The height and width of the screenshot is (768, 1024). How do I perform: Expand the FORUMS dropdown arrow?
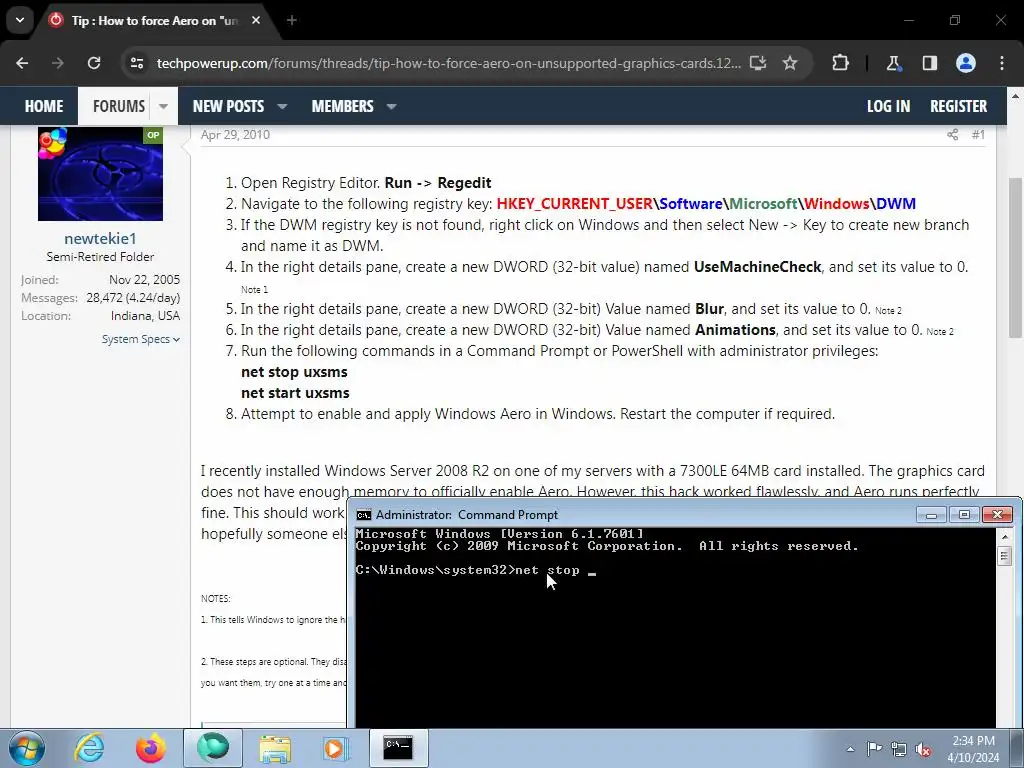pos(163,106)
